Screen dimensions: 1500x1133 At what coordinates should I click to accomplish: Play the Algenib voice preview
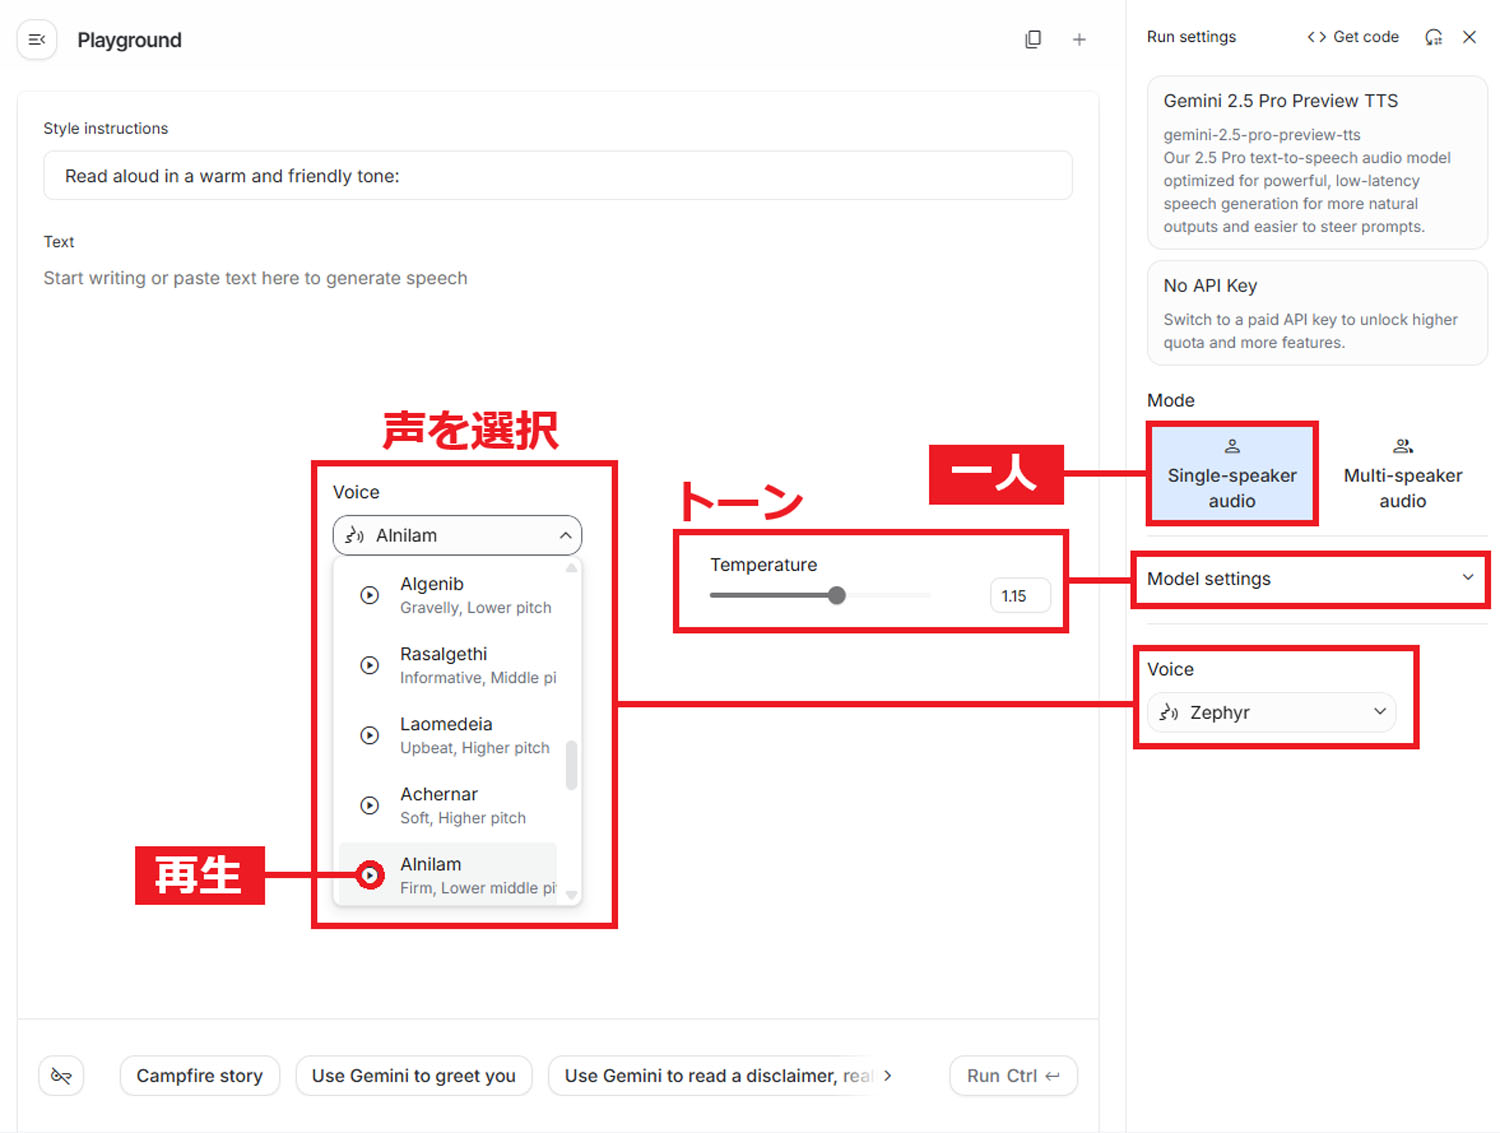pos(370,595)
